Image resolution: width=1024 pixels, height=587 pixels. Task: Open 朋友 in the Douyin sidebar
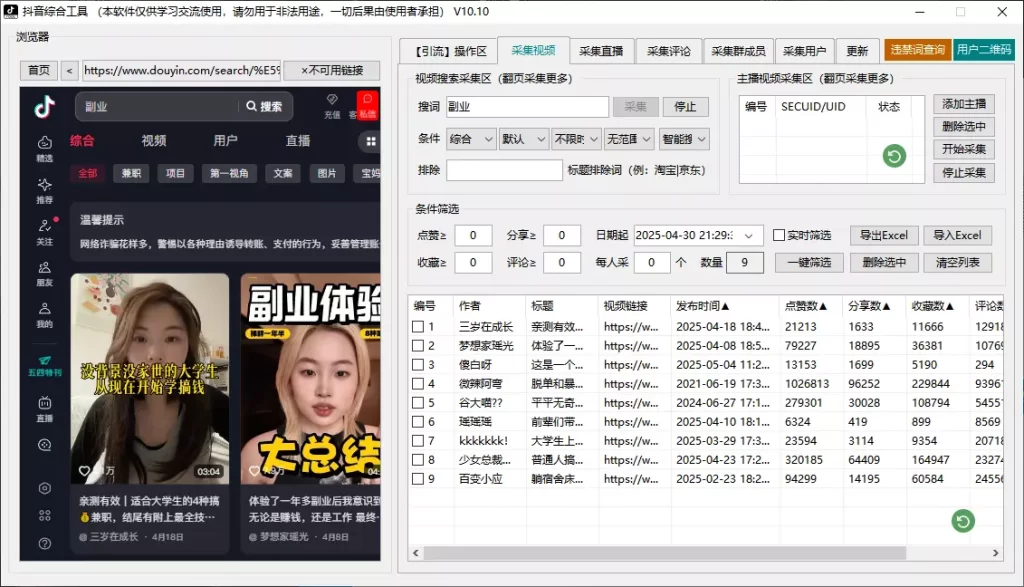coord(44,274)
